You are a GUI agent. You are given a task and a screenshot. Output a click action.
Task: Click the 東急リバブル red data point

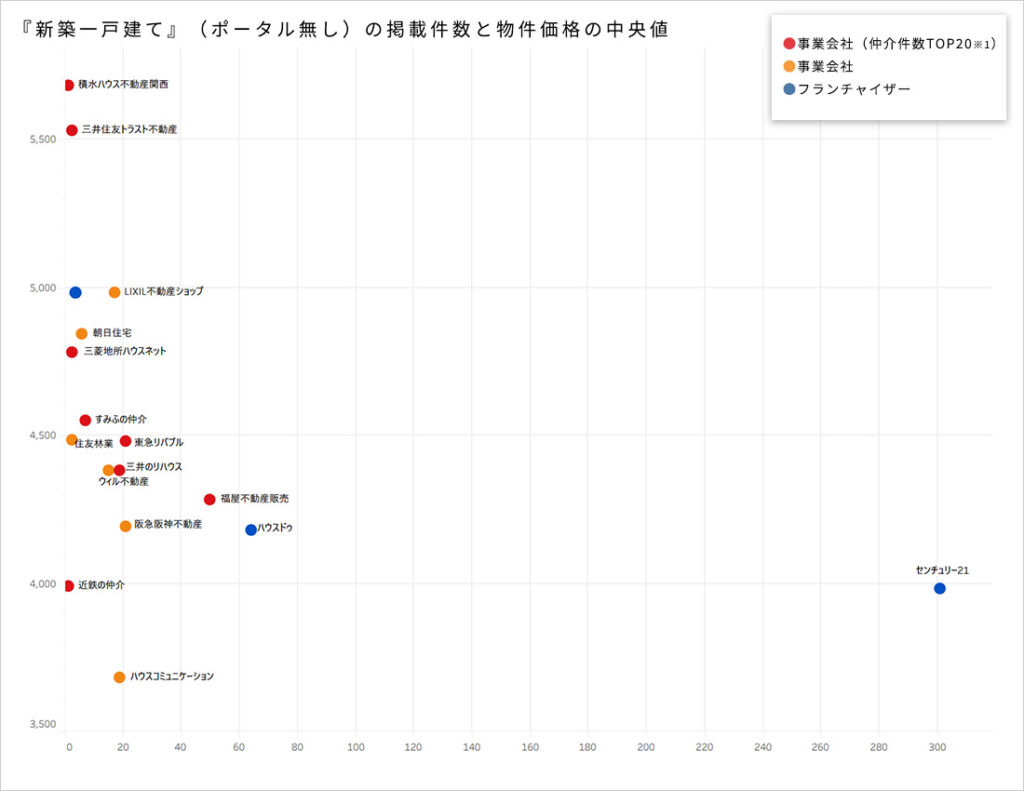(x=126, y=441)
